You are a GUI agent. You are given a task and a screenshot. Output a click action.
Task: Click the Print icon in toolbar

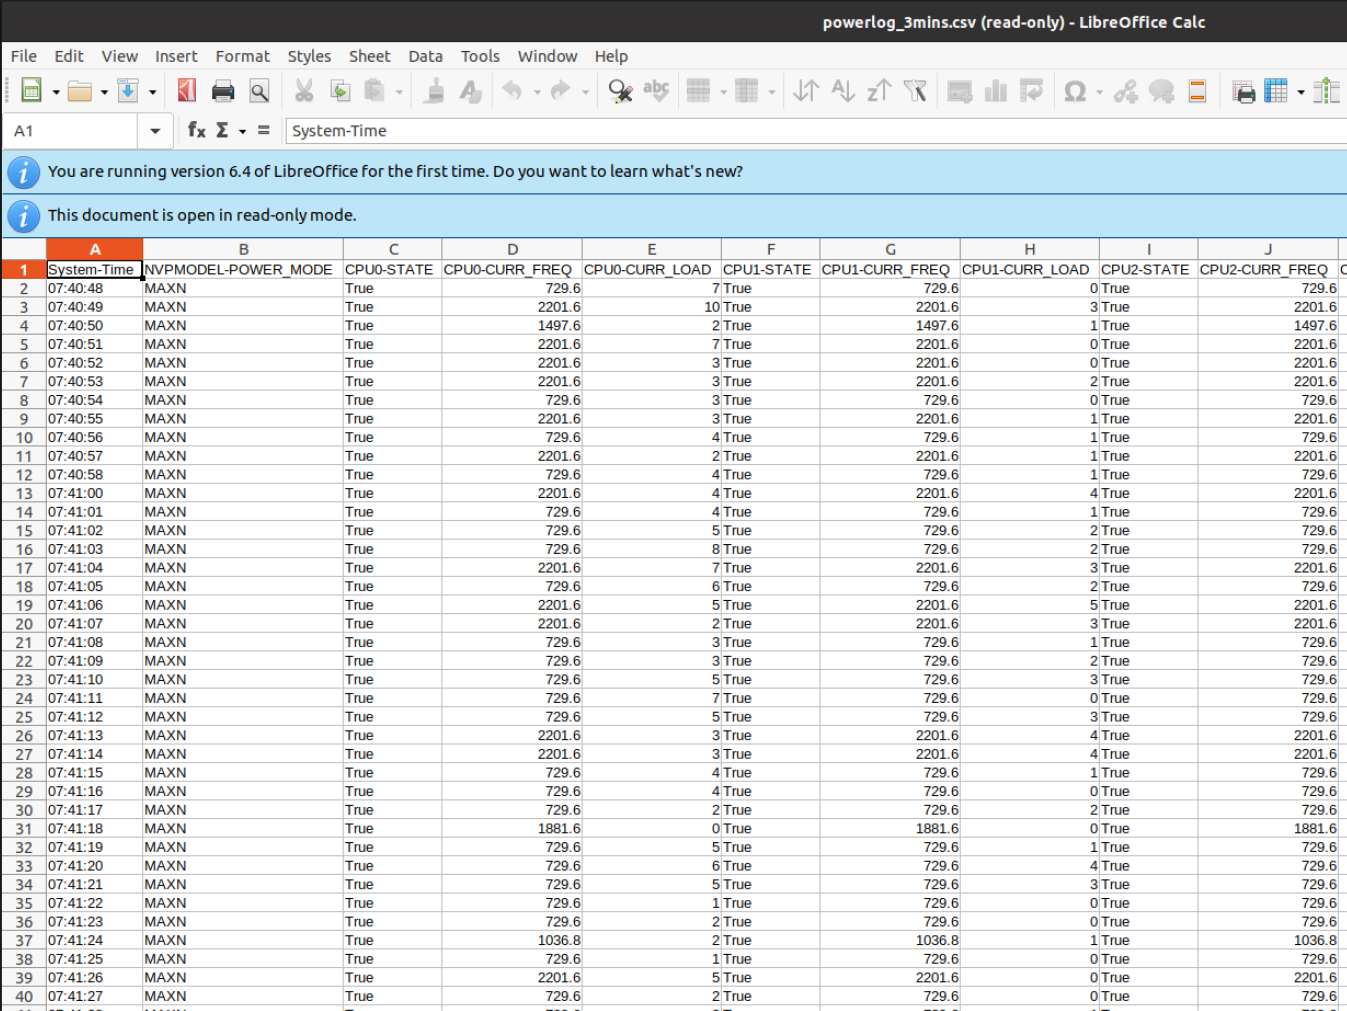coord(222,91)
